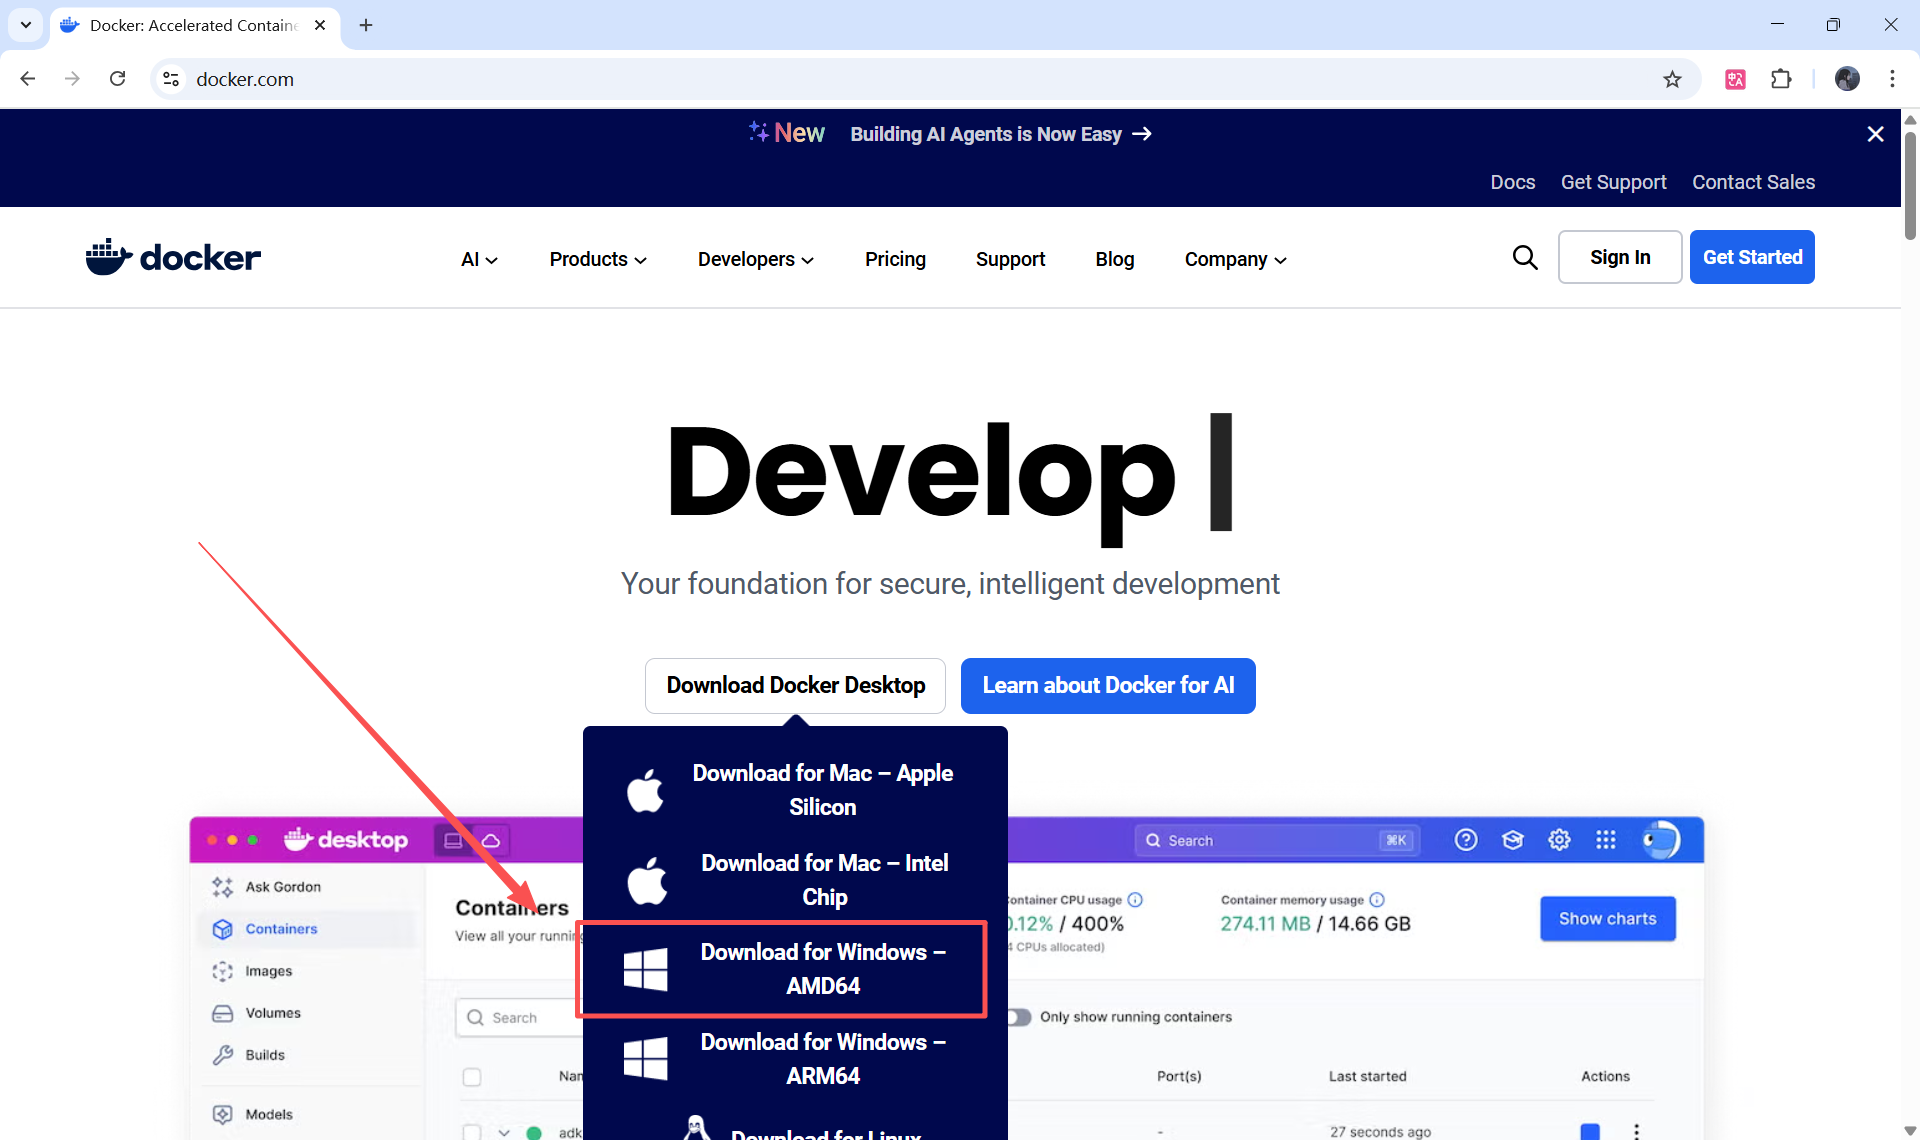Open the tab search dropdown arrow
Viewport: 1920px width, 1140px height.
coord(25,25)
